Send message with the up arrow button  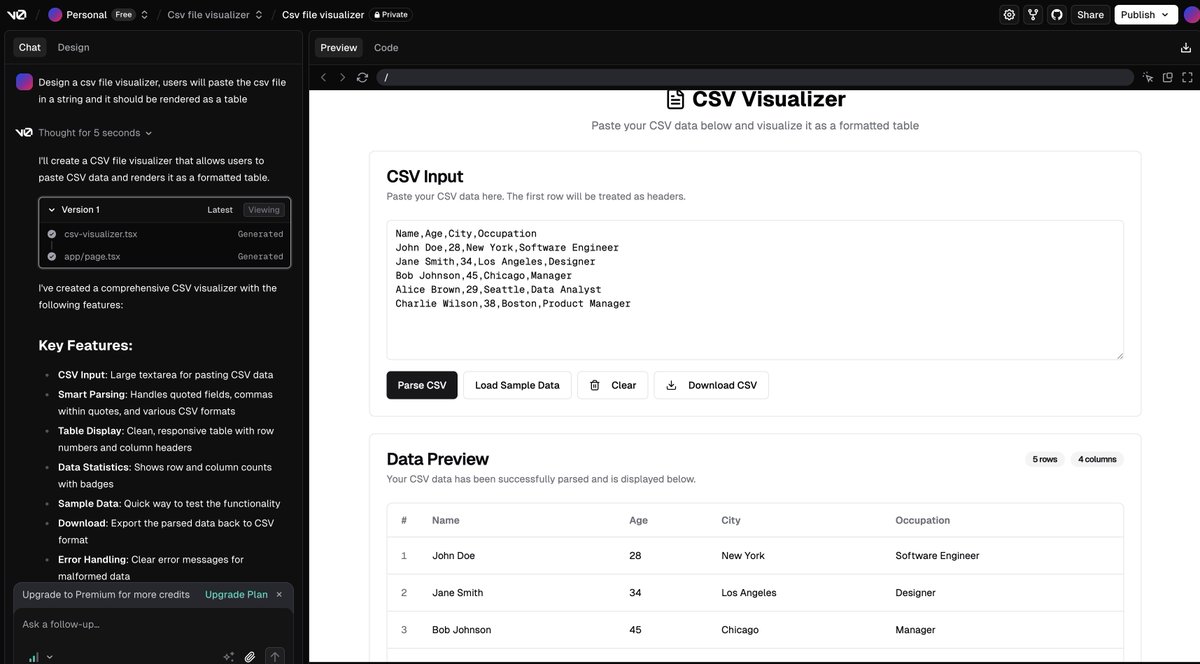click(275, 657)
